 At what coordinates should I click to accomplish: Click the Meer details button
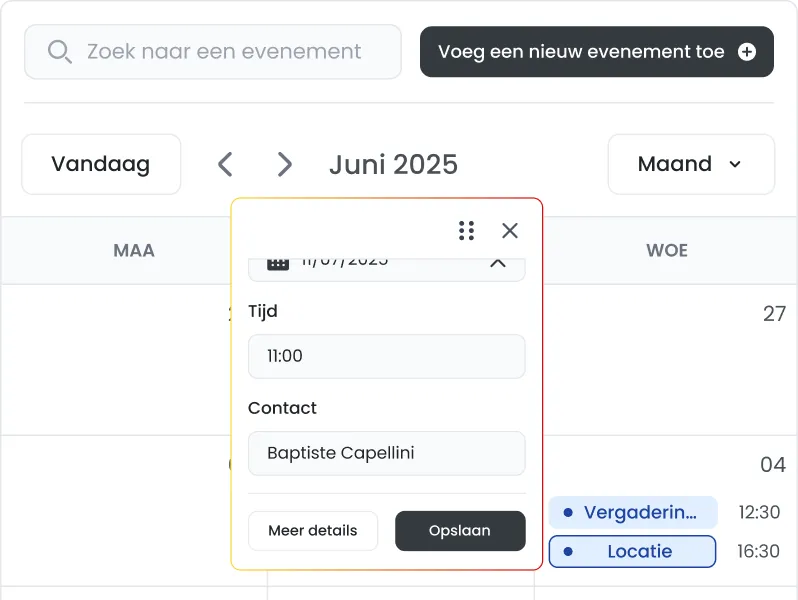tap(313, 531)
